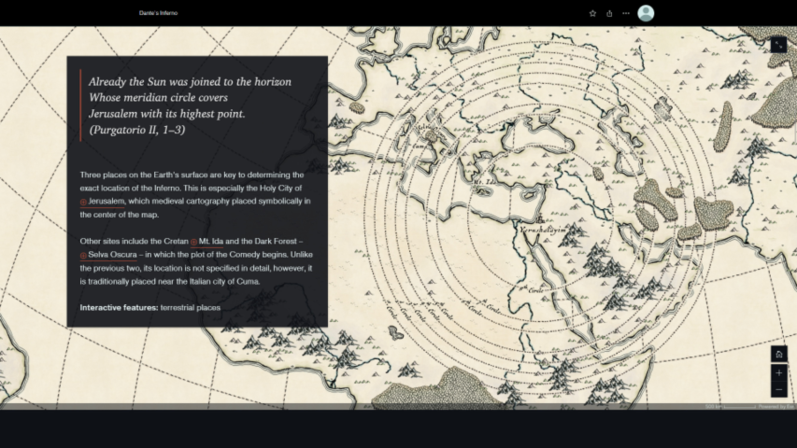Follow the Jerusalem map link

tap(106, 201)
